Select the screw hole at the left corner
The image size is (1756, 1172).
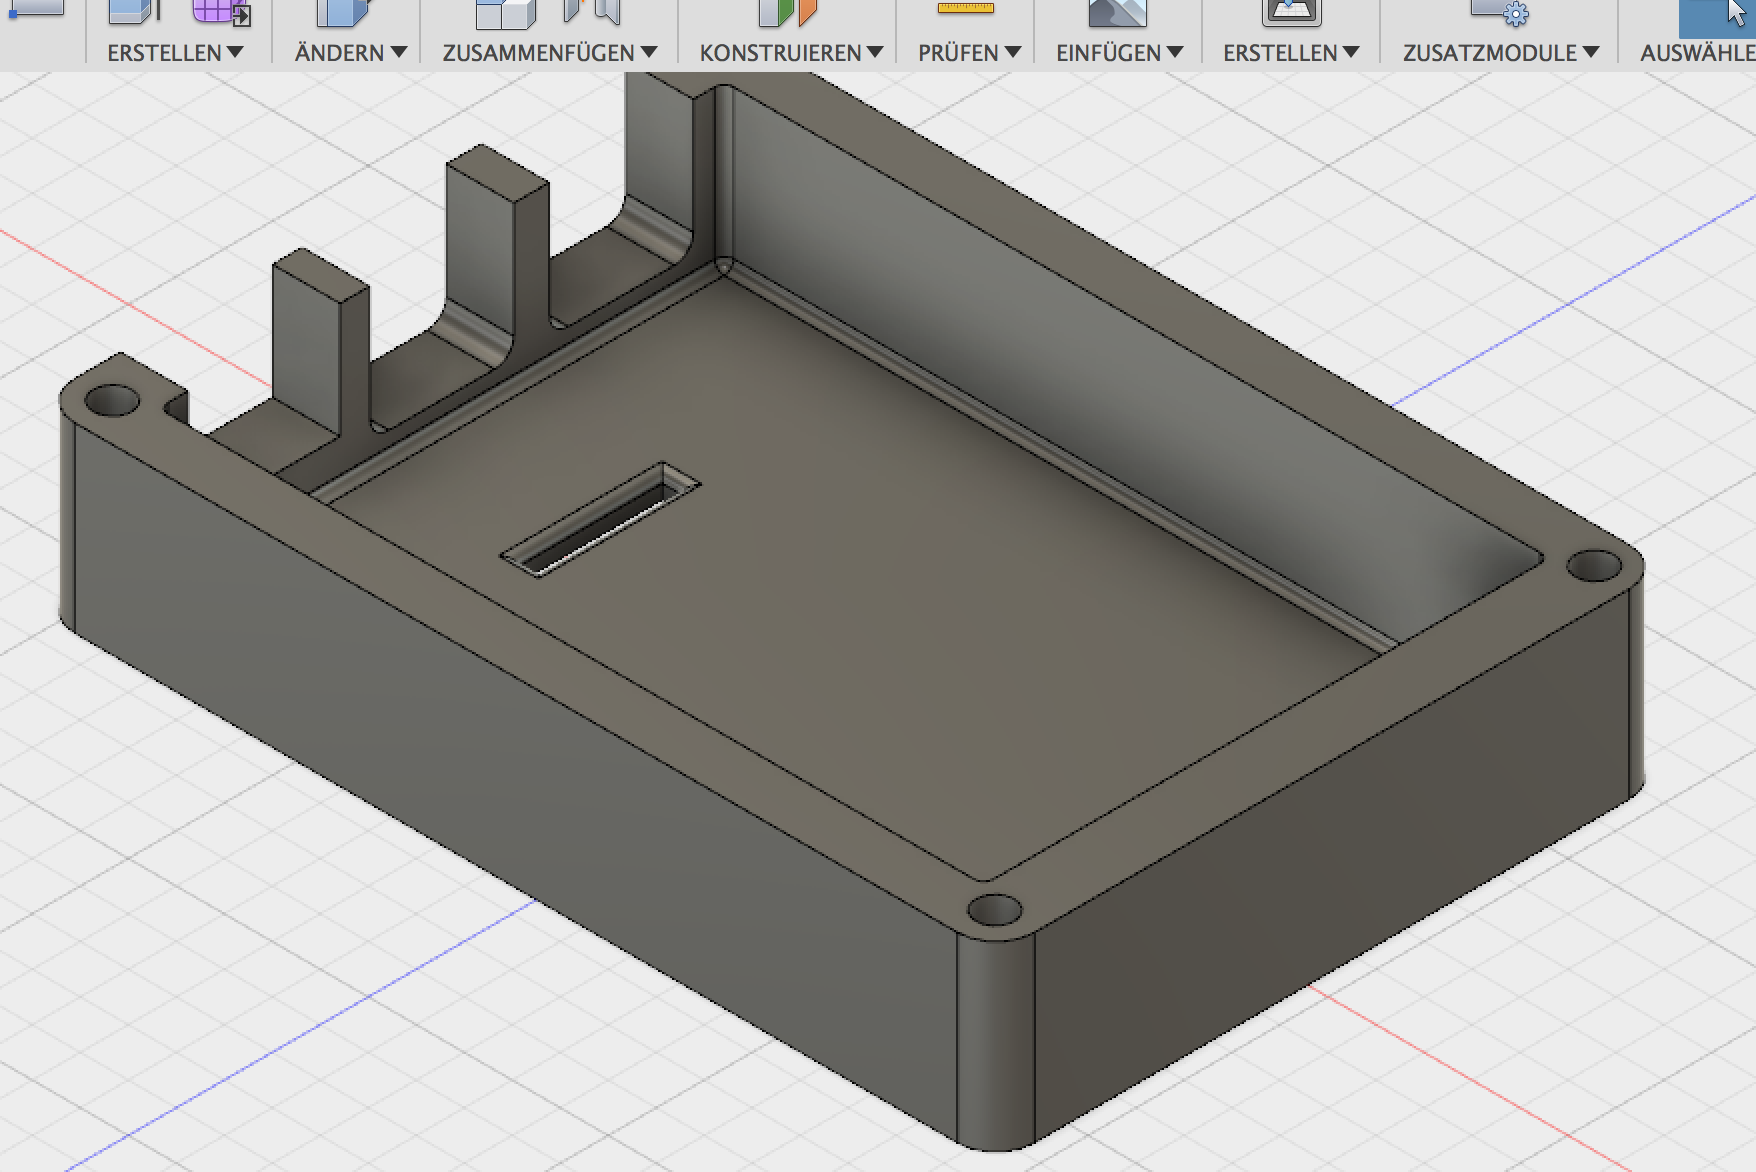pos(112,401)
